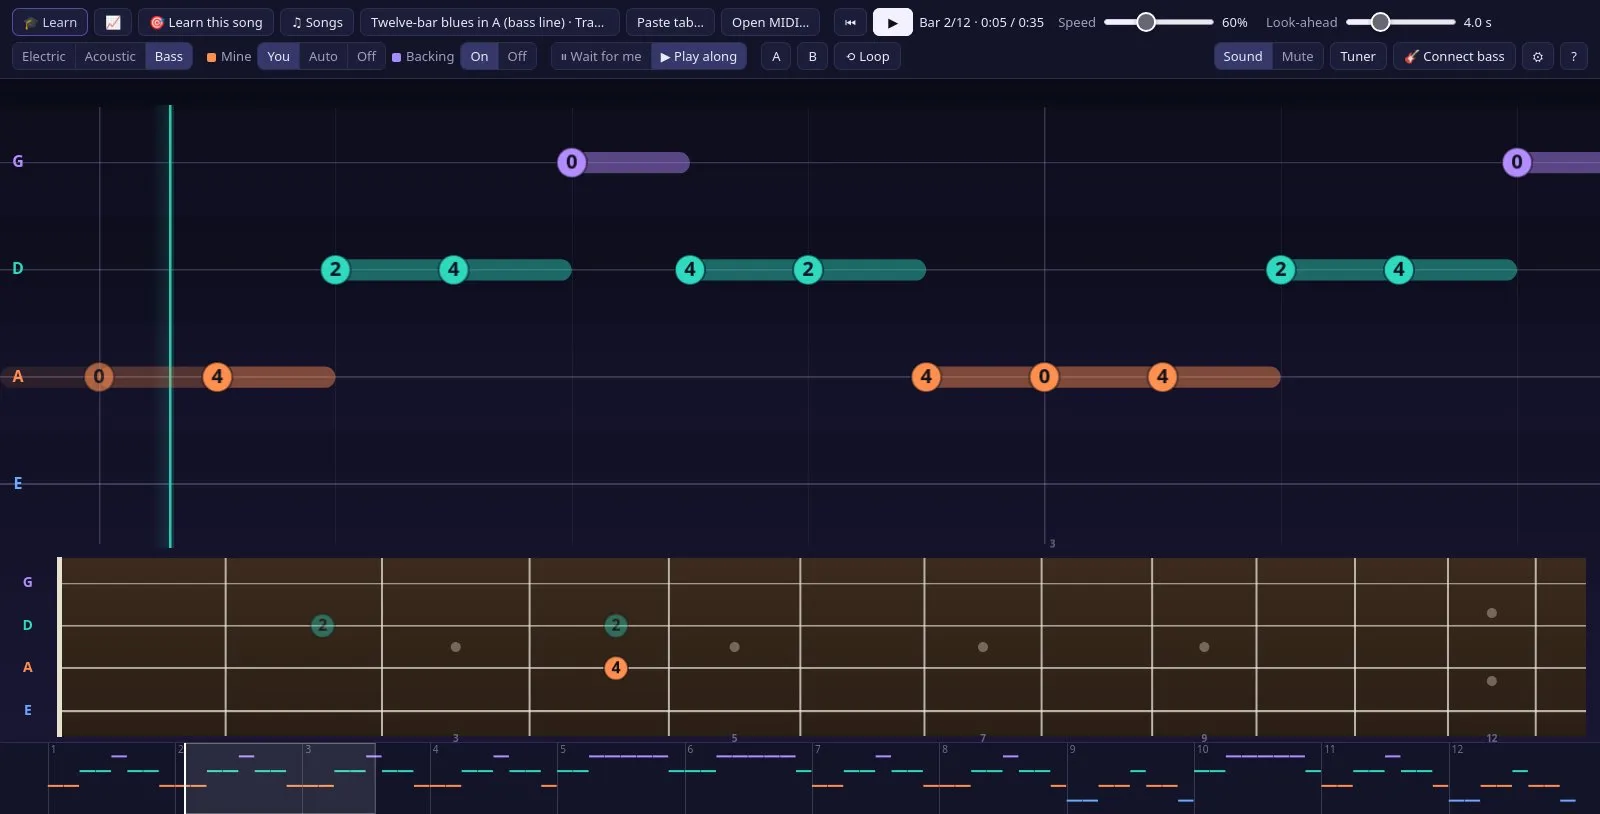Select the Acoustic instrument tab
This screenshot has height=814, width=1600.
pos(110,56)
